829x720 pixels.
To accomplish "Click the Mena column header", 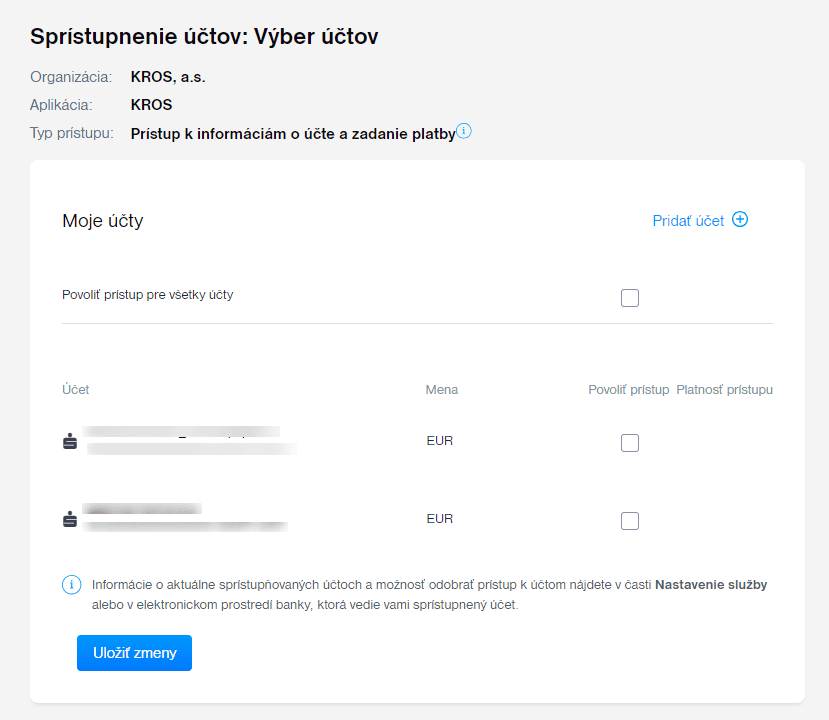I will 442,389.
